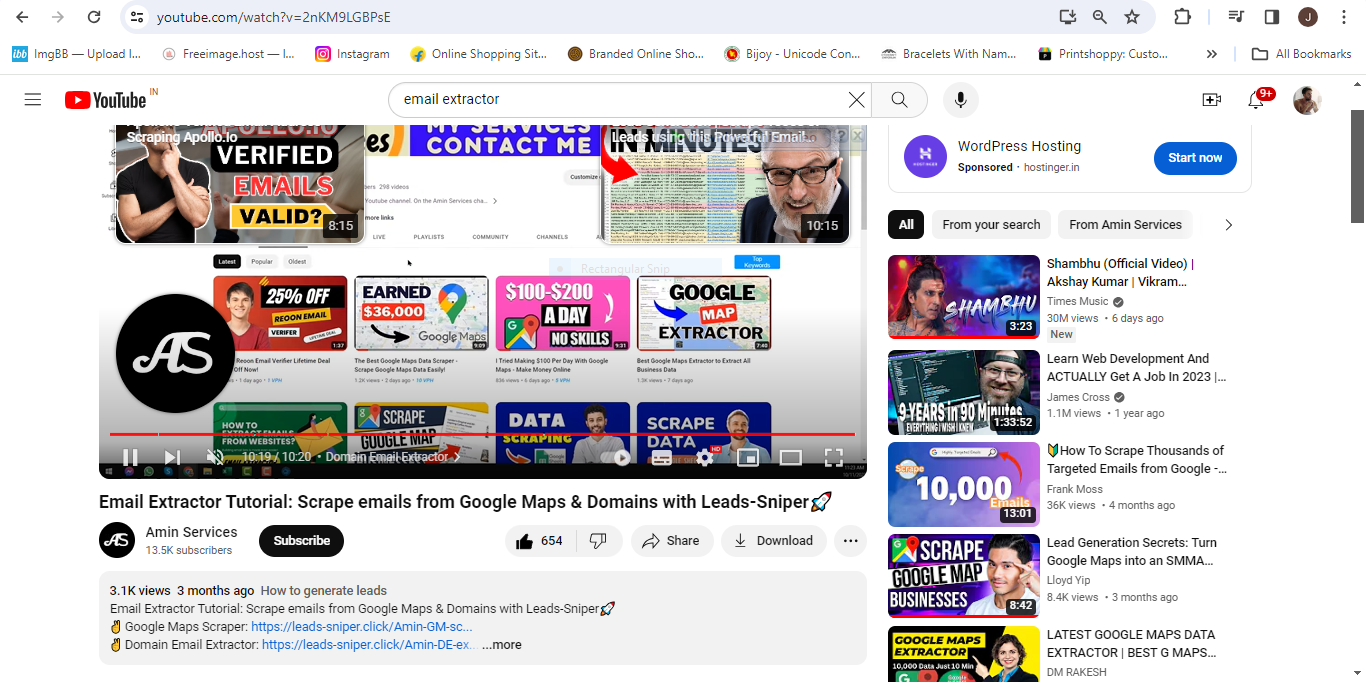
Task: Click the AS channel watermark in the player
Action: [x=176, y=354]
